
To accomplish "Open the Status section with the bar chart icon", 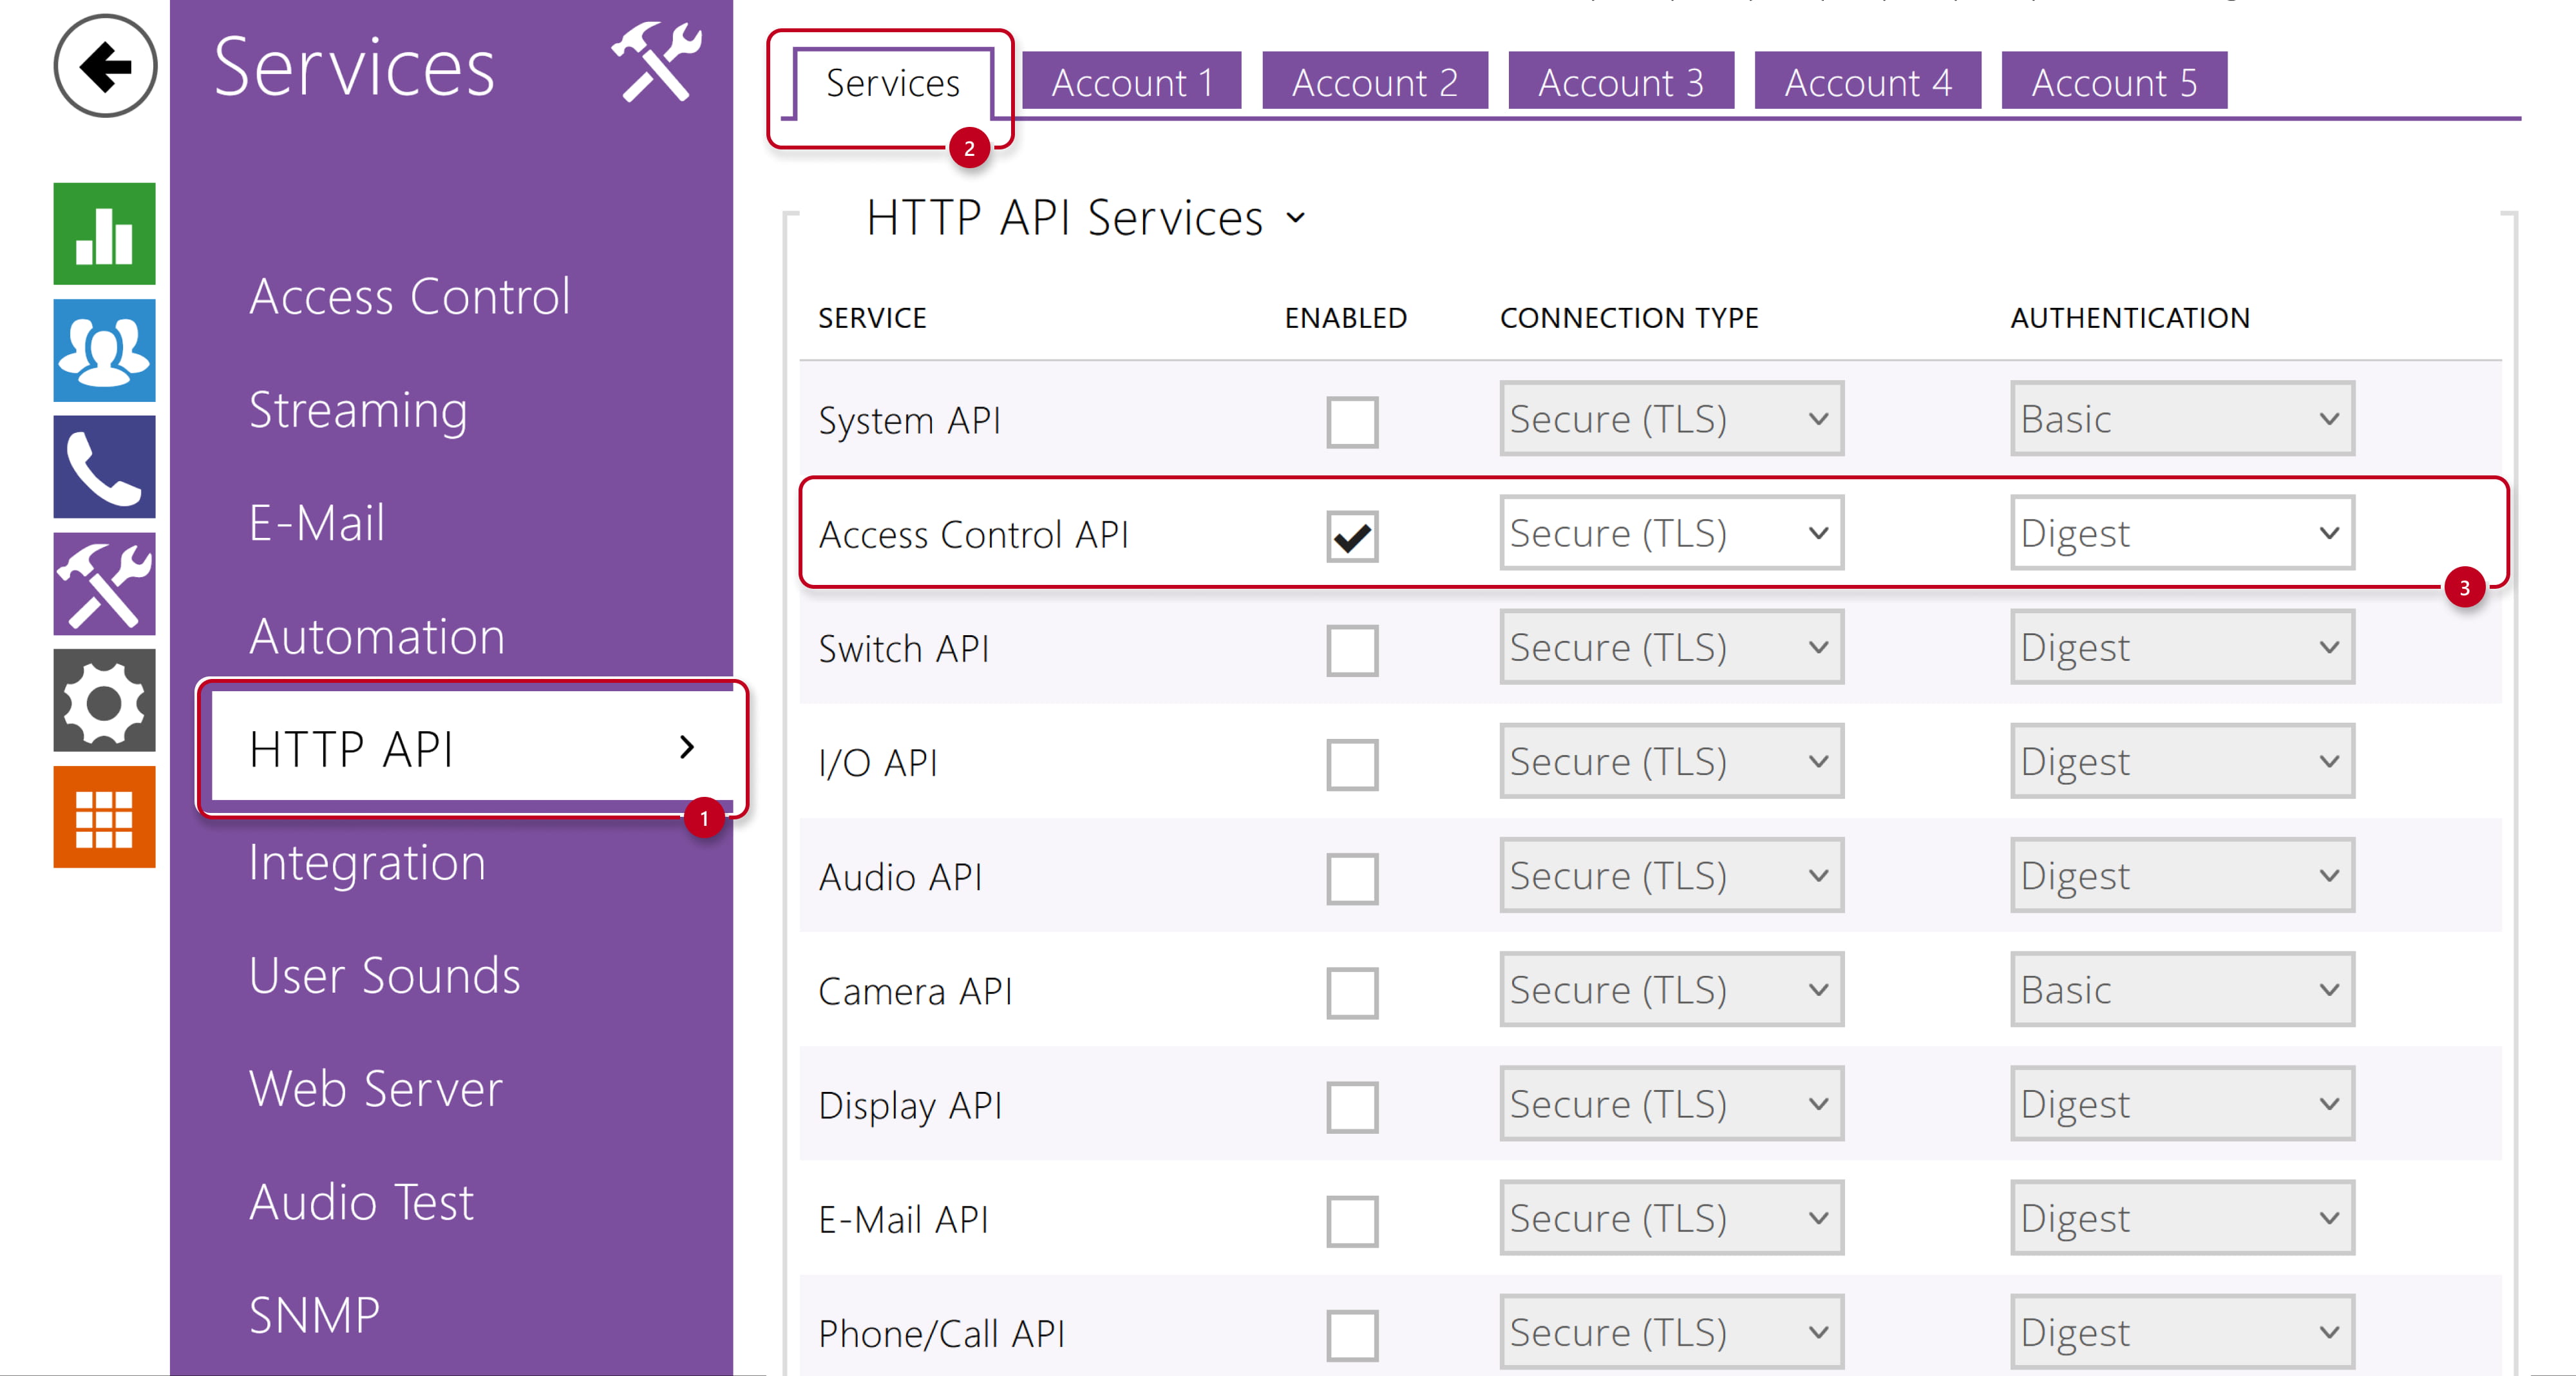I will point(105,233).
